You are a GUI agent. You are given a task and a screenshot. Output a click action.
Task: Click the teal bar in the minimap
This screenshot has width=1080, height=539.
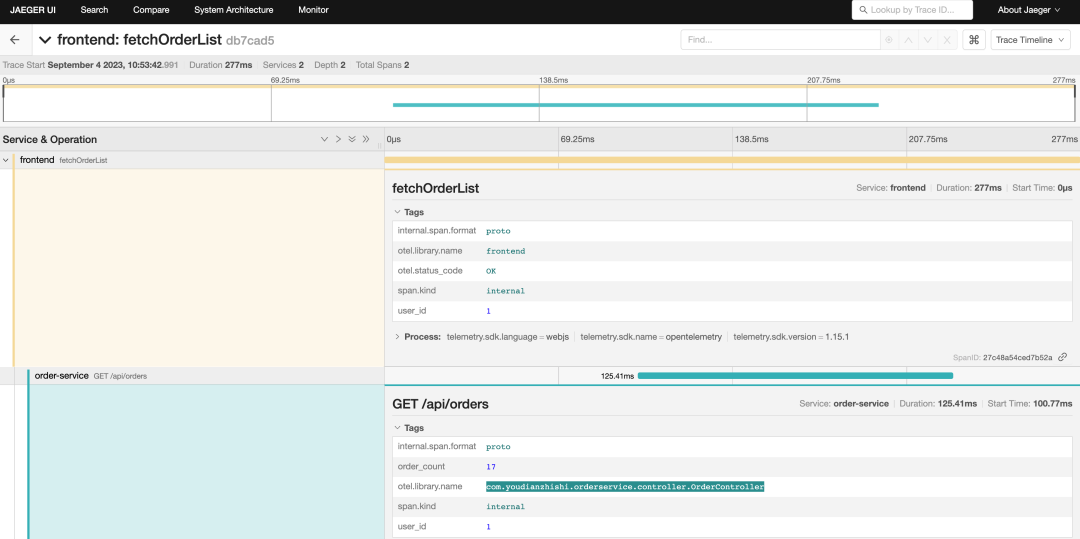(x=636, y=105)
